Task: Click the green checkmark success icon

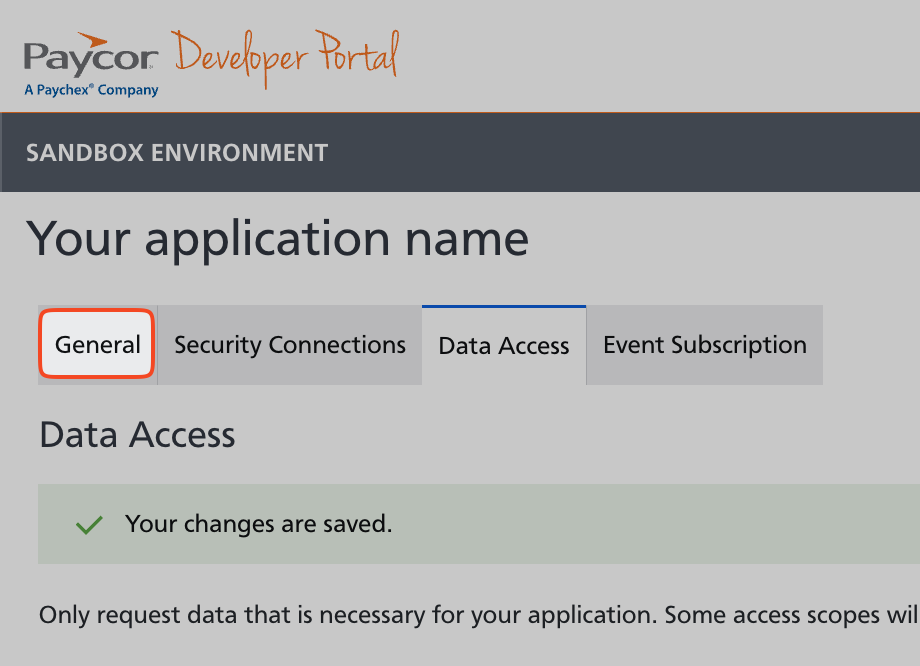Action: click(x=90, y=525)
